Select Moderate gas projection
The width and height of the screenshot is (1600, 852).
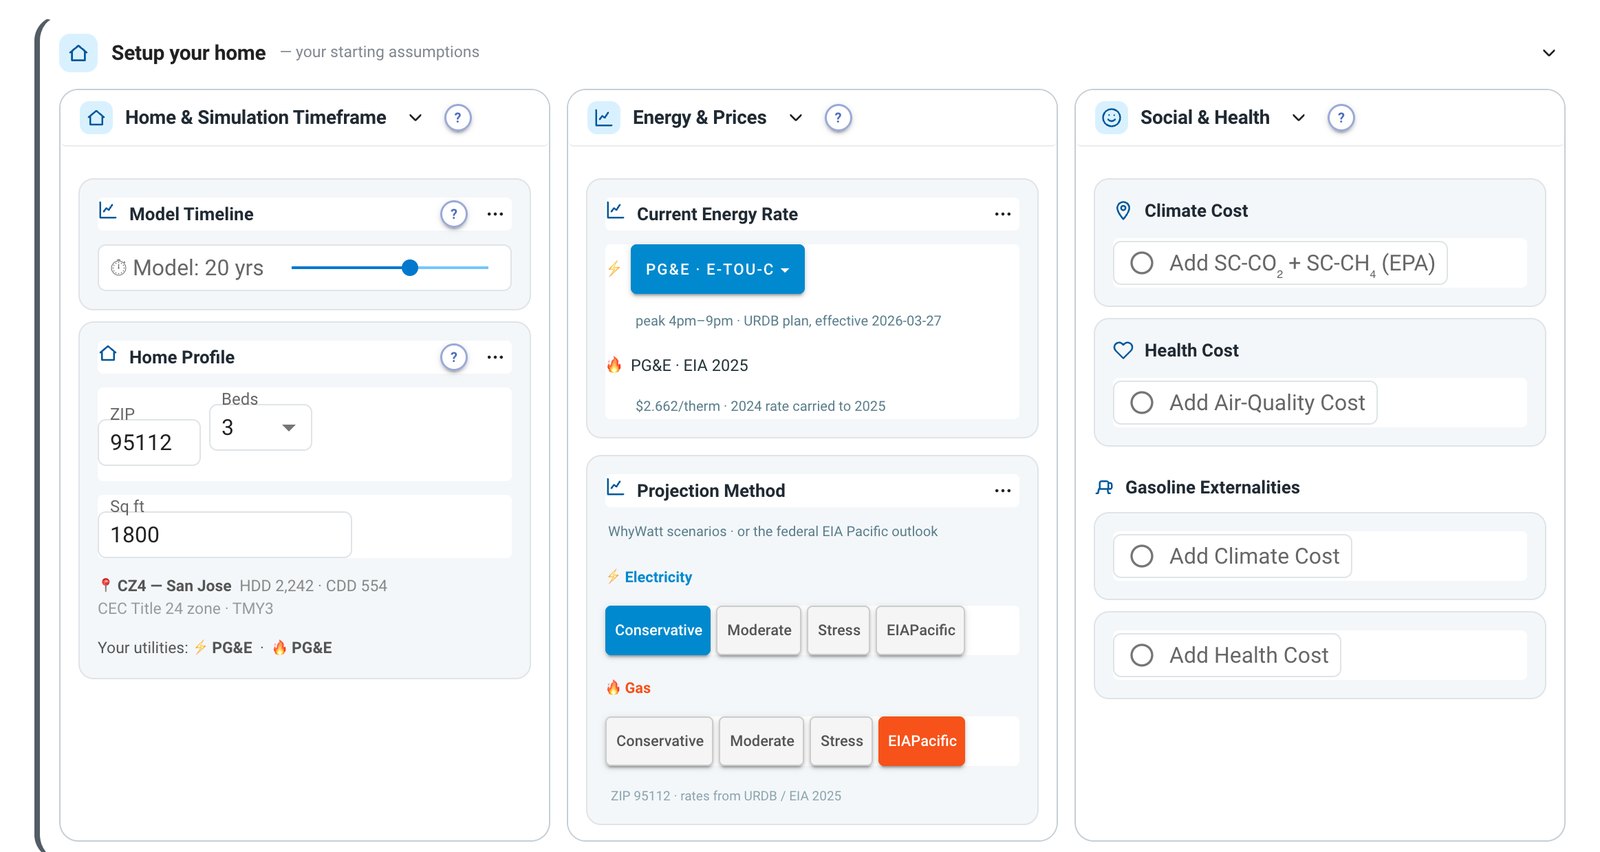click(762, 742)
